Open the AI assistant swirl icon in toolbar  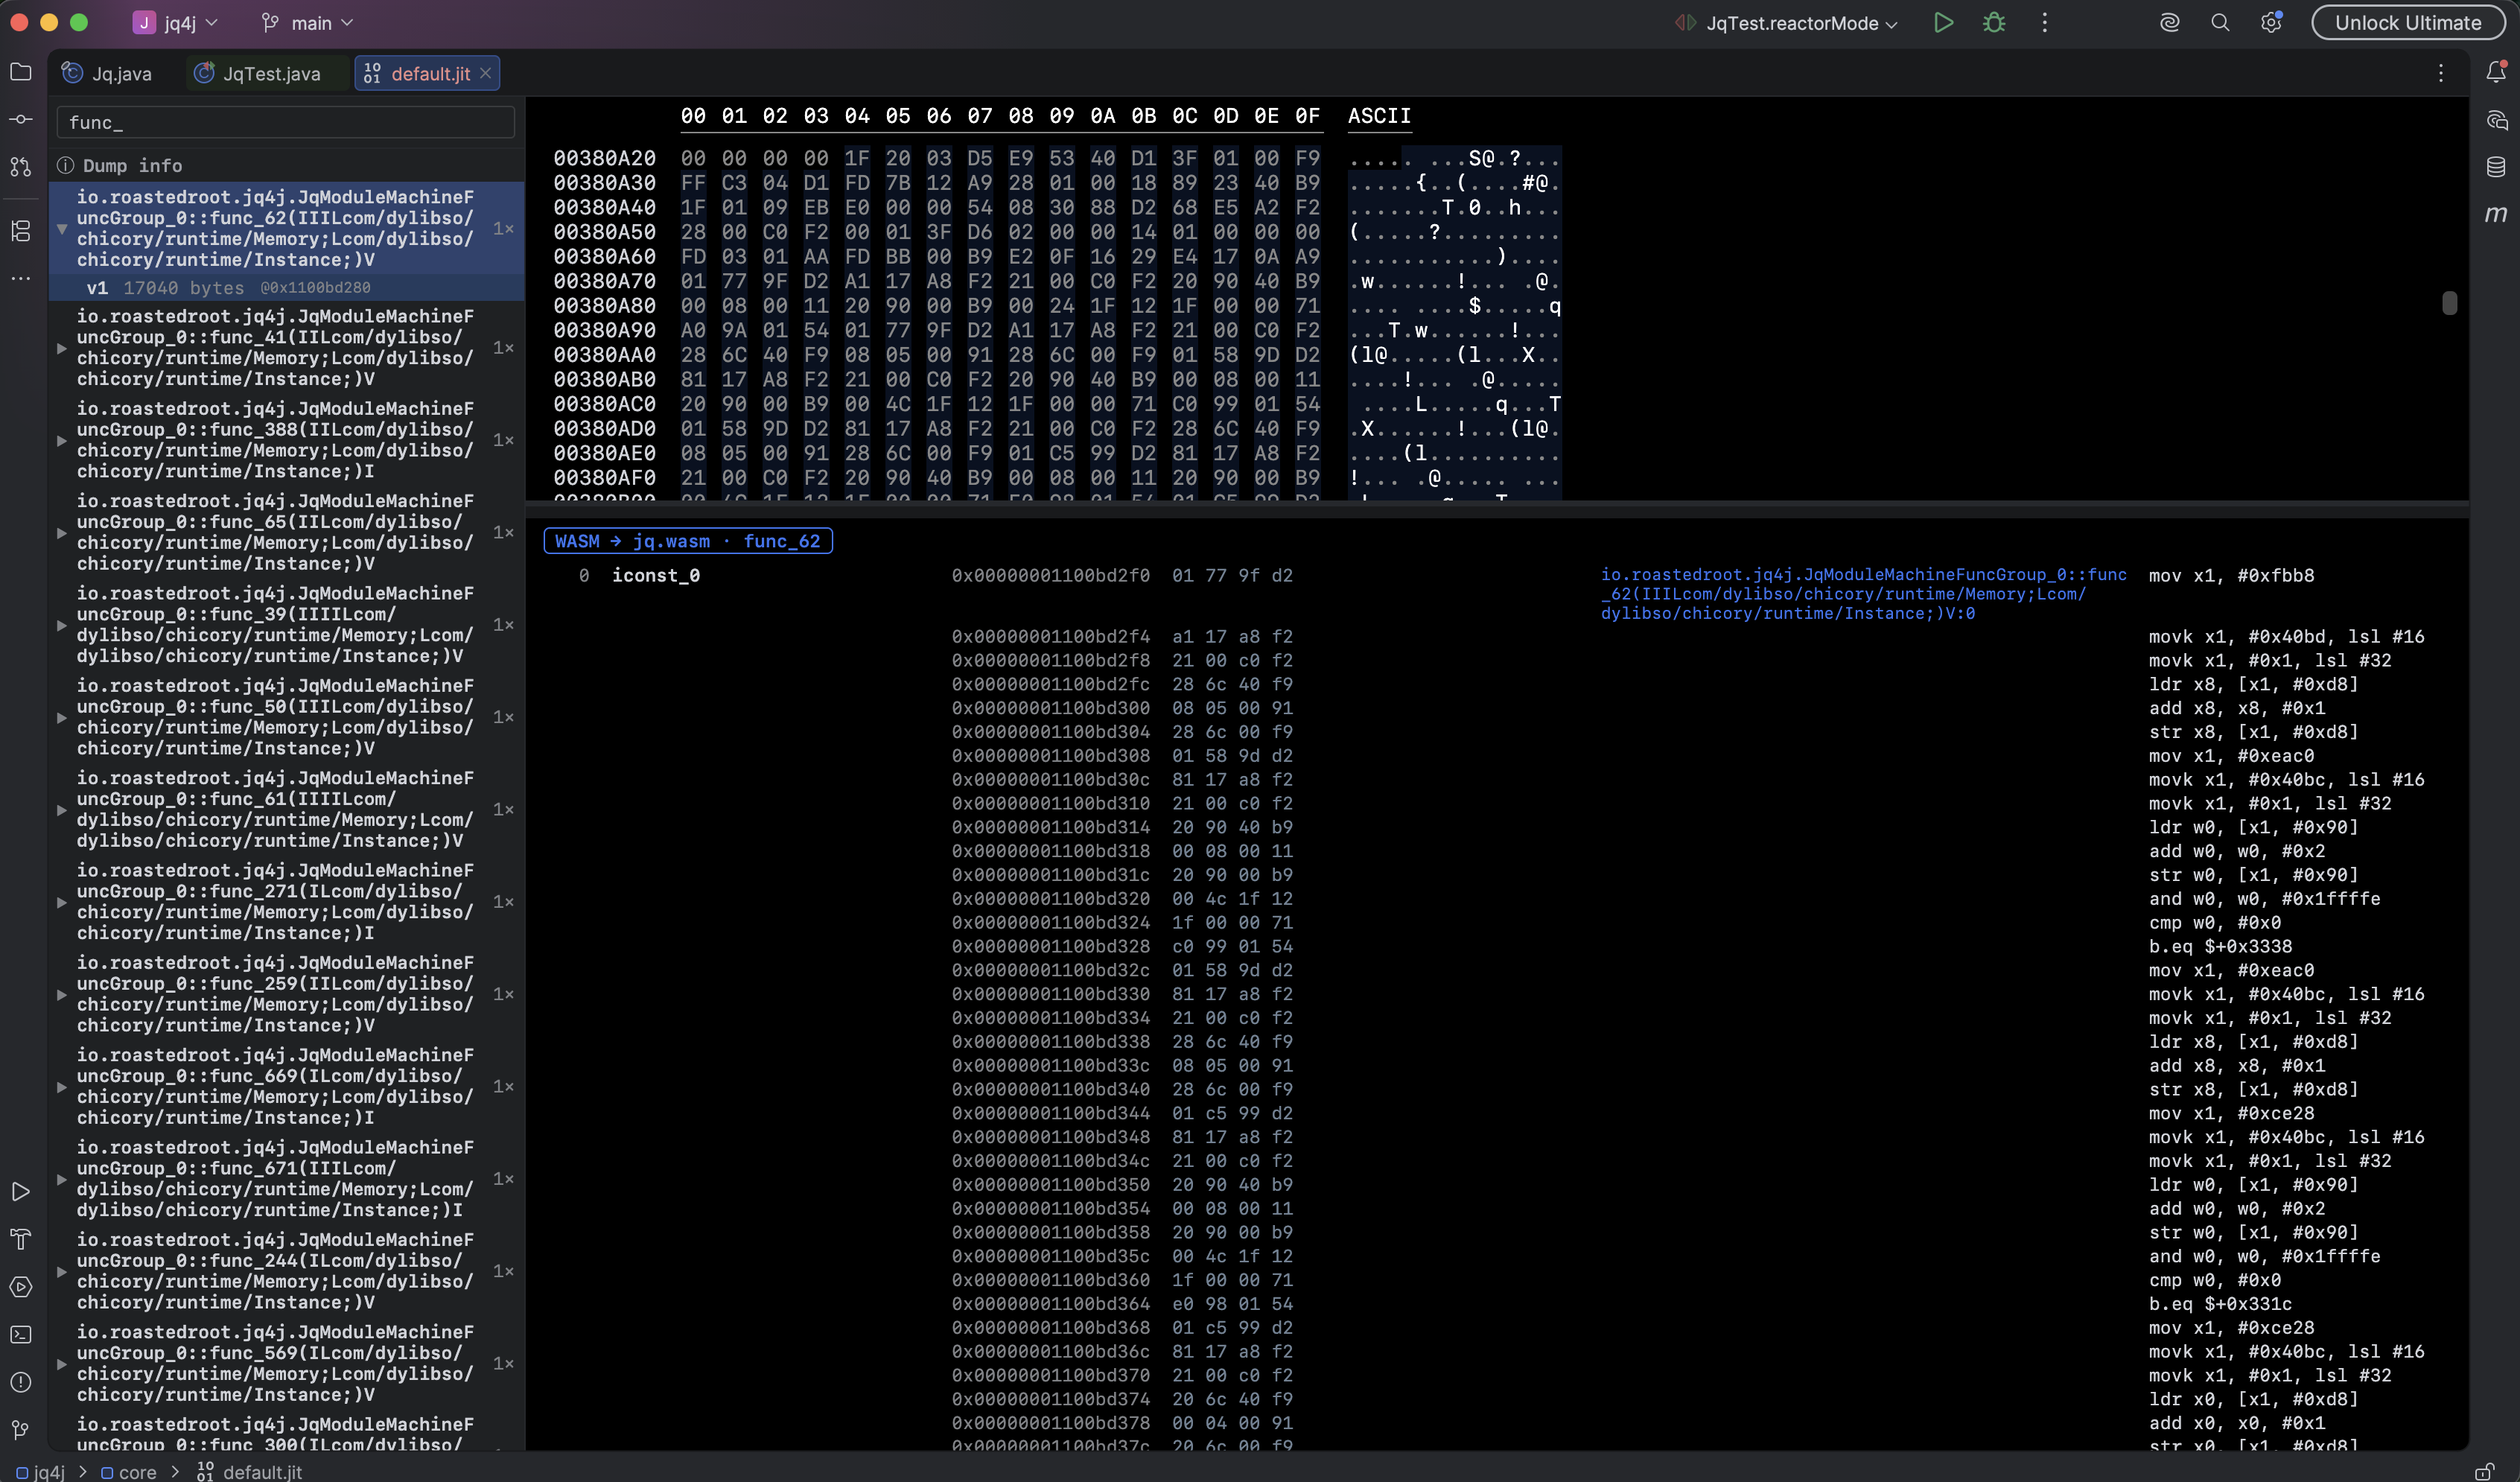(x=2169, y=22)
